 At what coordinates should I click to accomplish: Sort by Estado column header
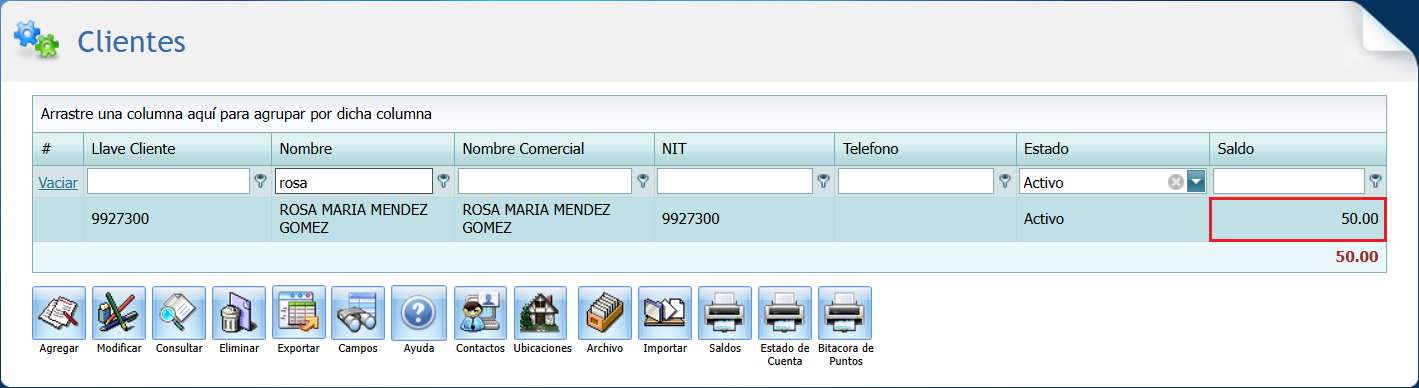tap(1113, 149)
